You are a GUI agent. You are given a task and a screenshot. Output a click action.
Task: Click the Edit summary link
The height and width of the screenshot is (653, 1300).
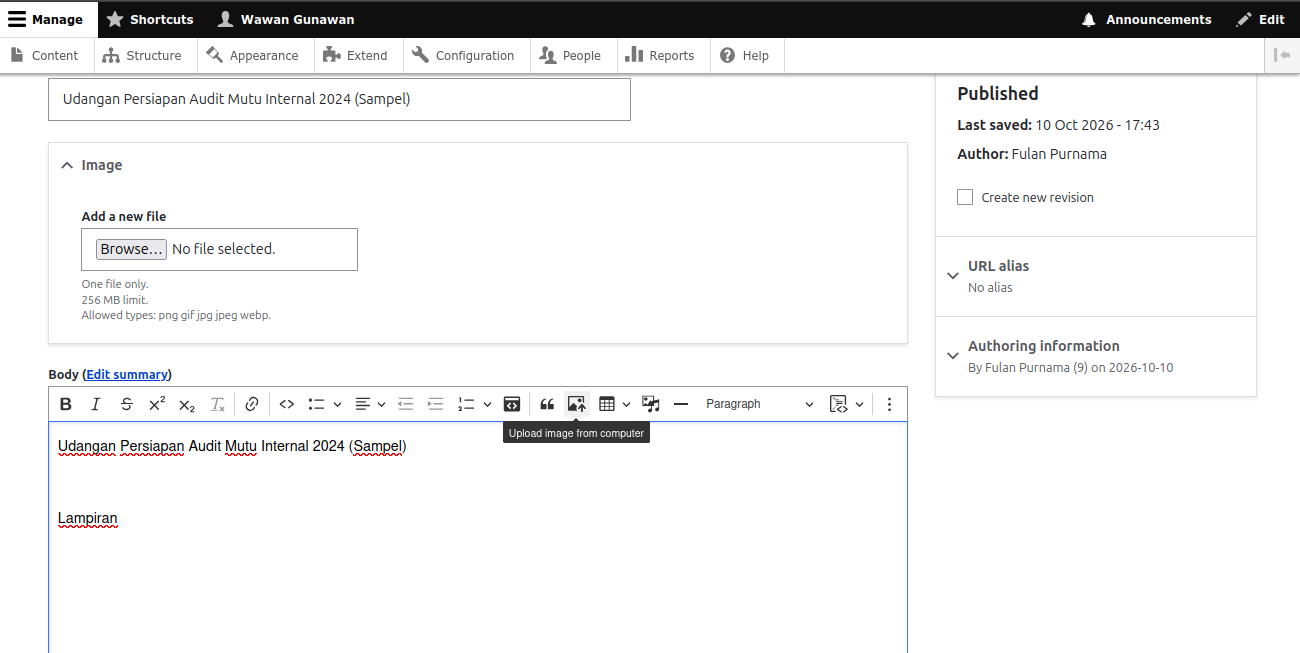[x=127, y=374]
